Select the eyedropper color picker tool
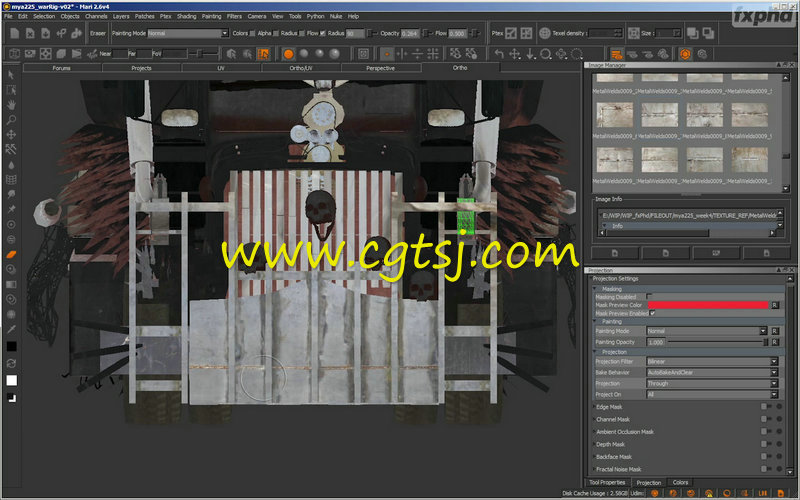Screen dimensions: 800x500 click(x=11, y=329)
